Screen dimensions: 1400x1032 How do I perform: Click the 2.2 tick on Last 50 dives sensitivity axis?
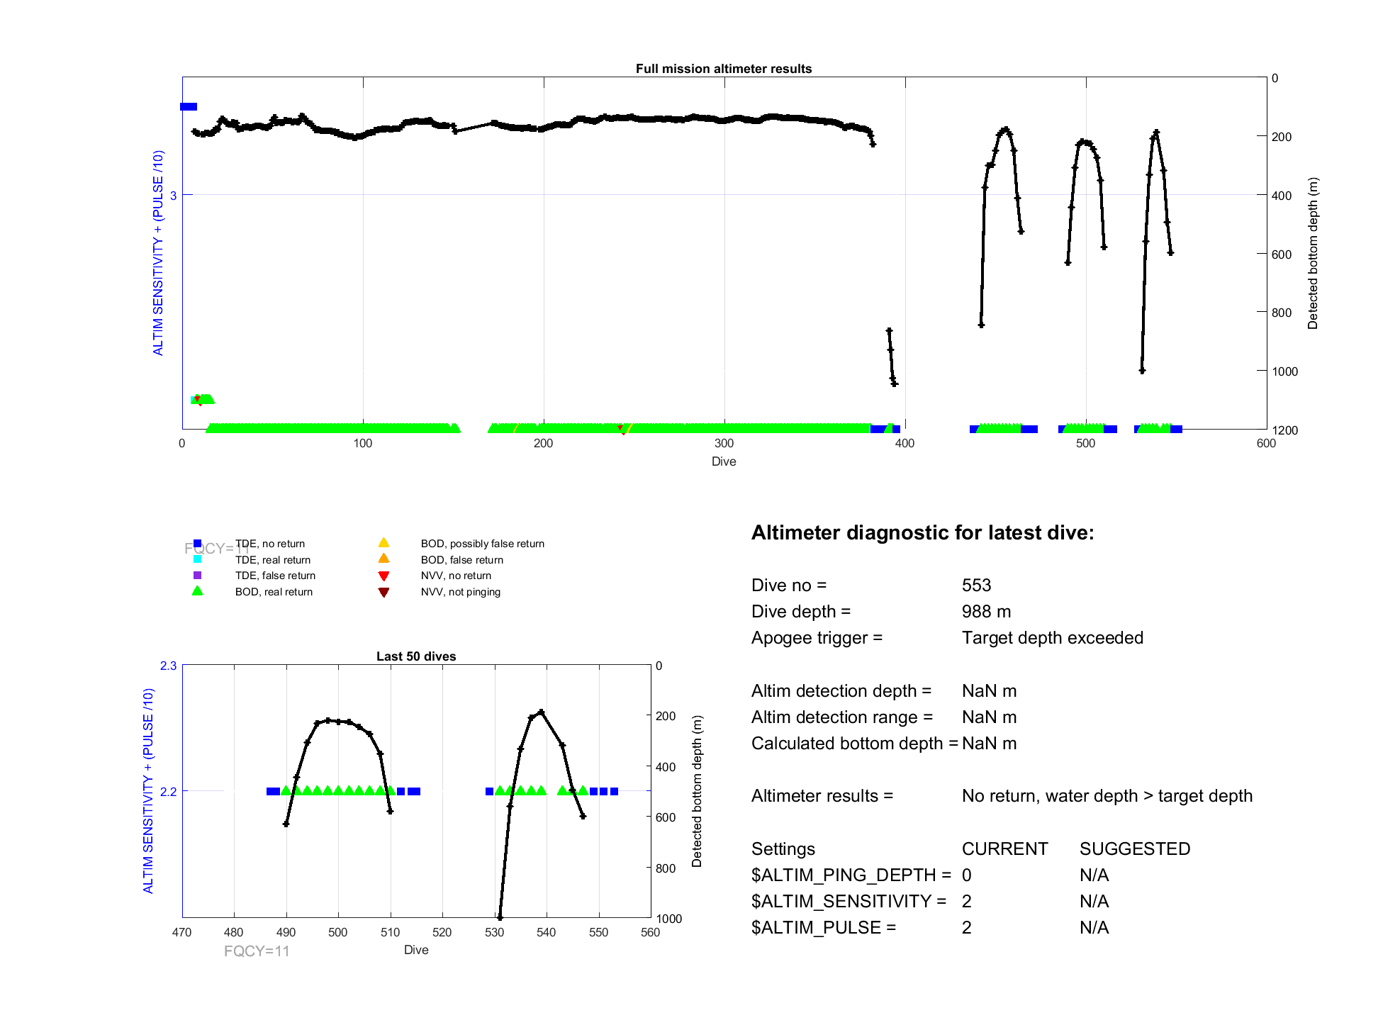point(168,792)
